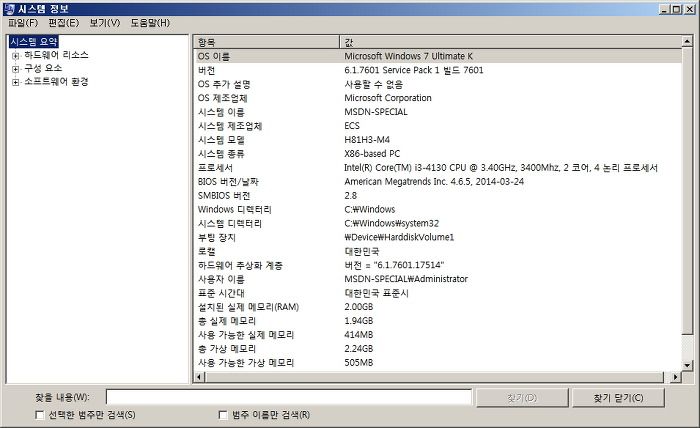Select the SMBIOS 버전 row
This screenshot has height=428, width=700.
click(438, 195)
